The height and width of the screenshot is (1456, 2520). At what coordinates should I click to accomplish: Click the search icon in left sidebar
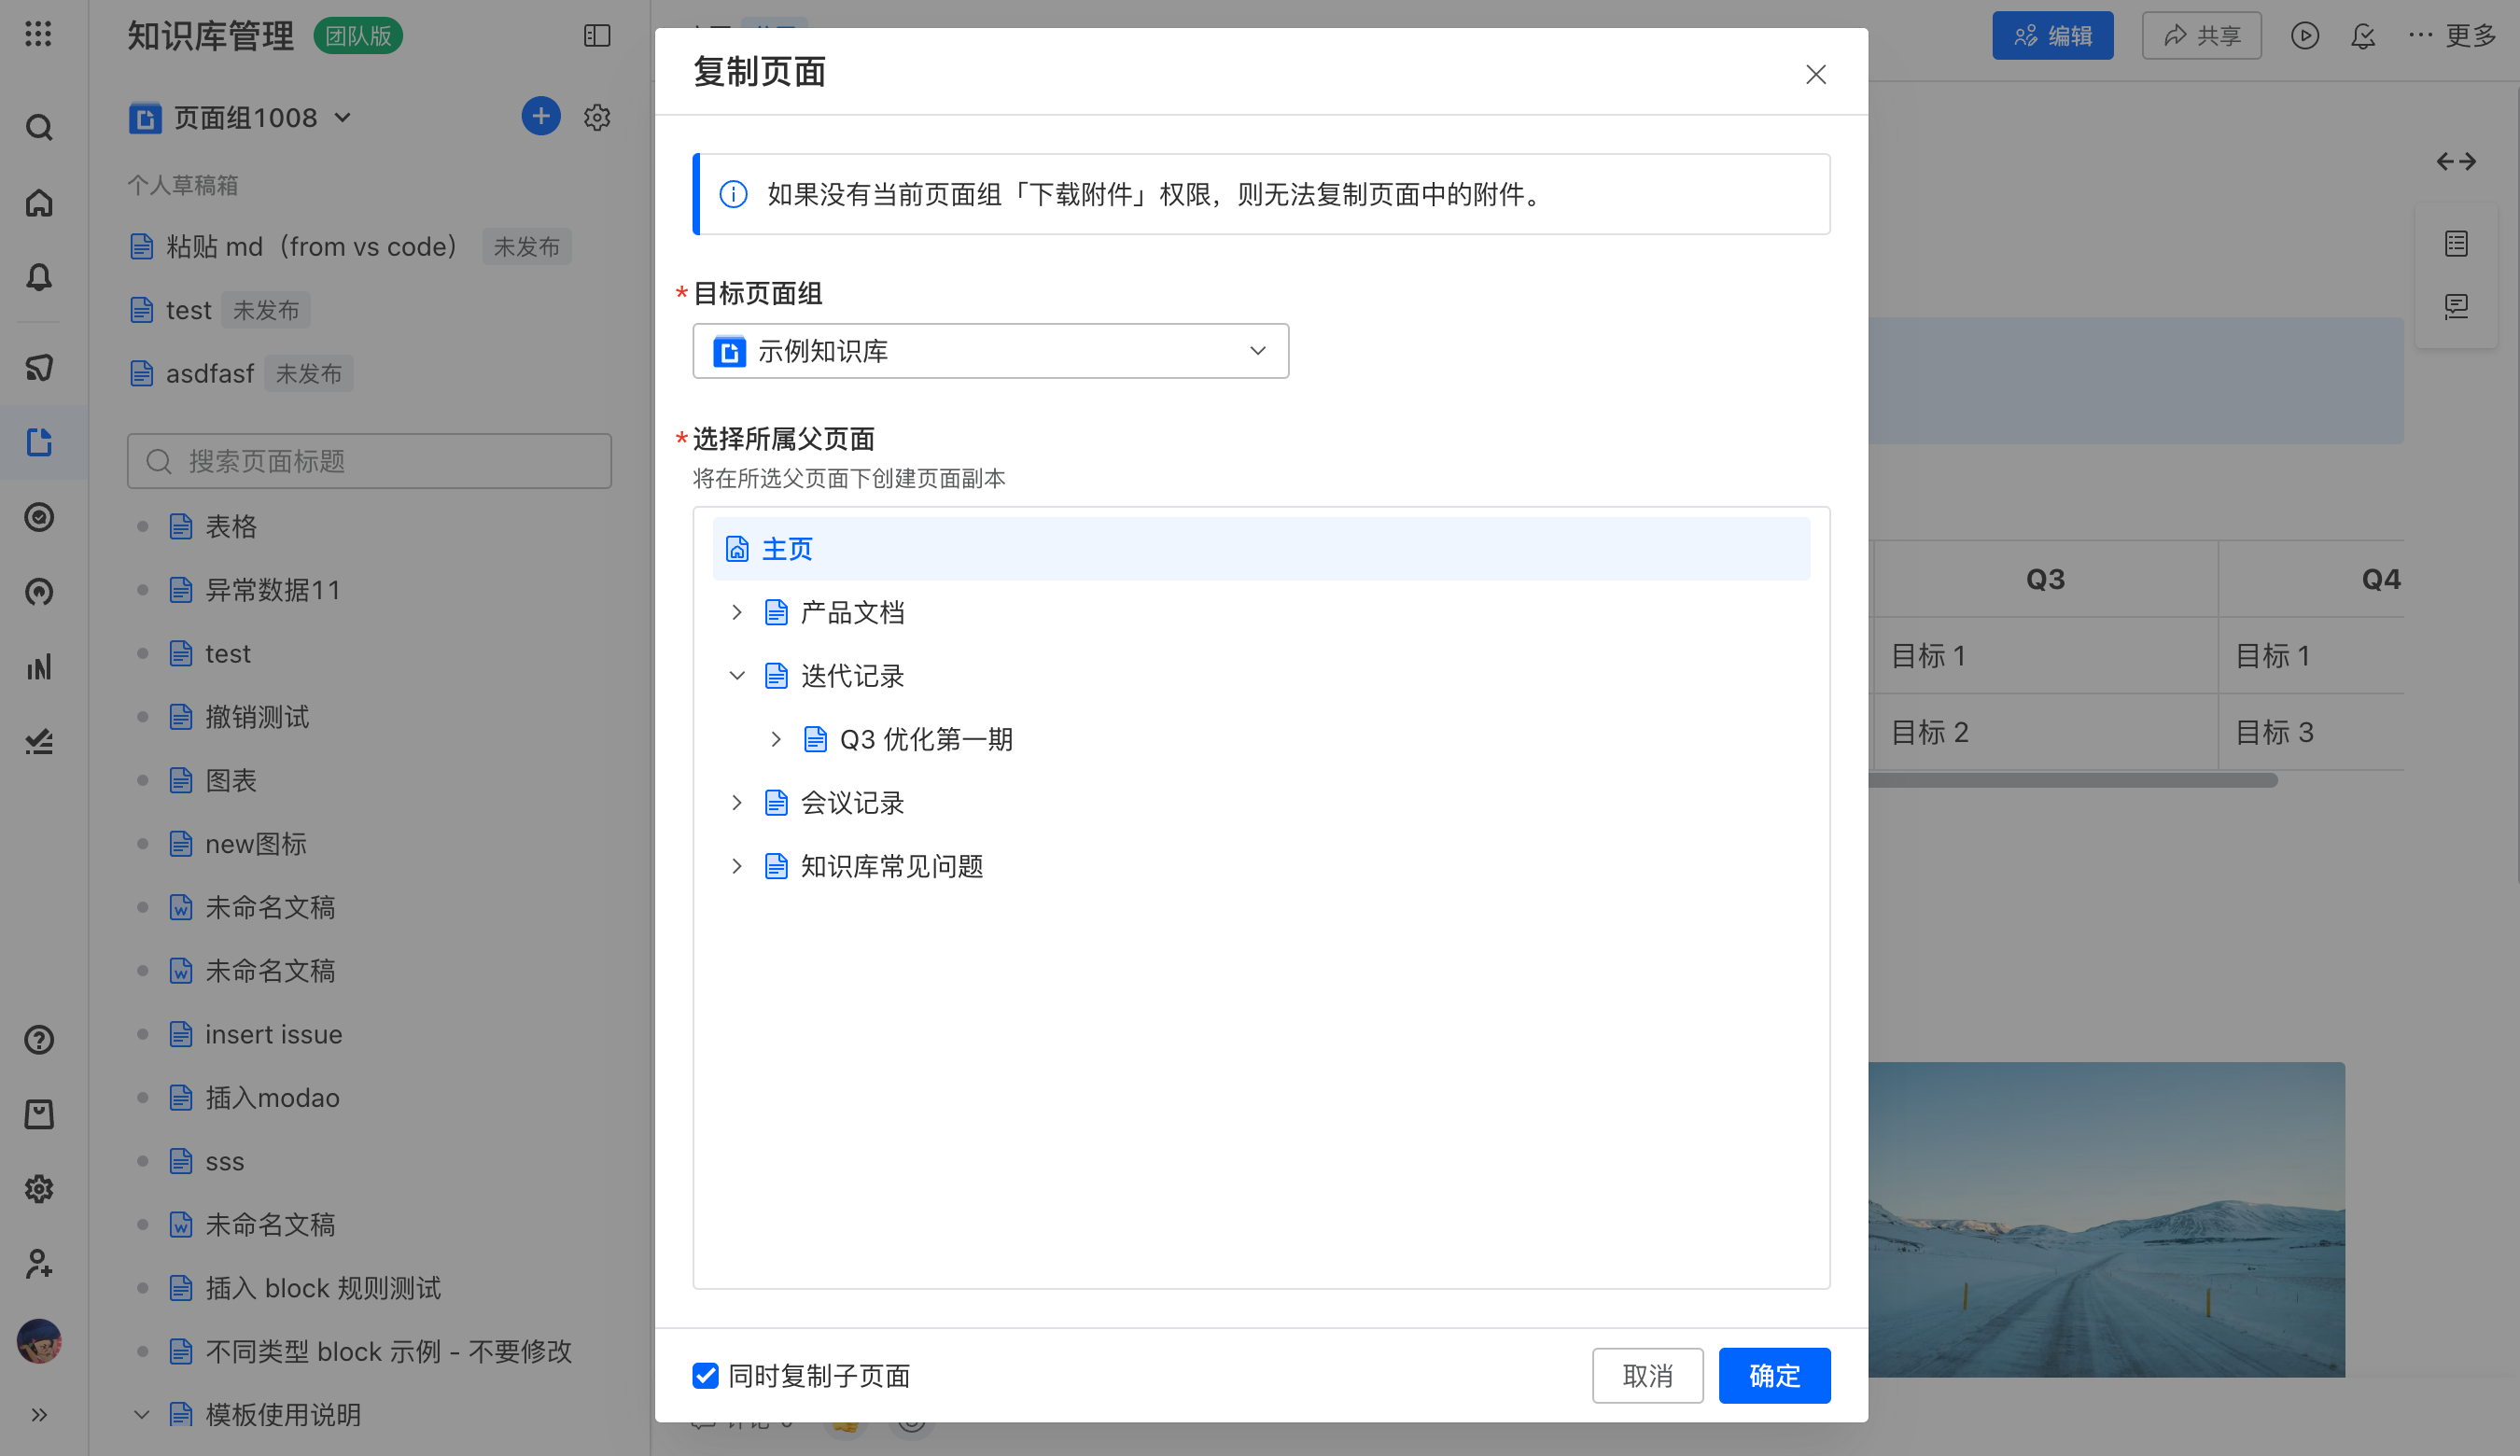(x=39, y=128)
